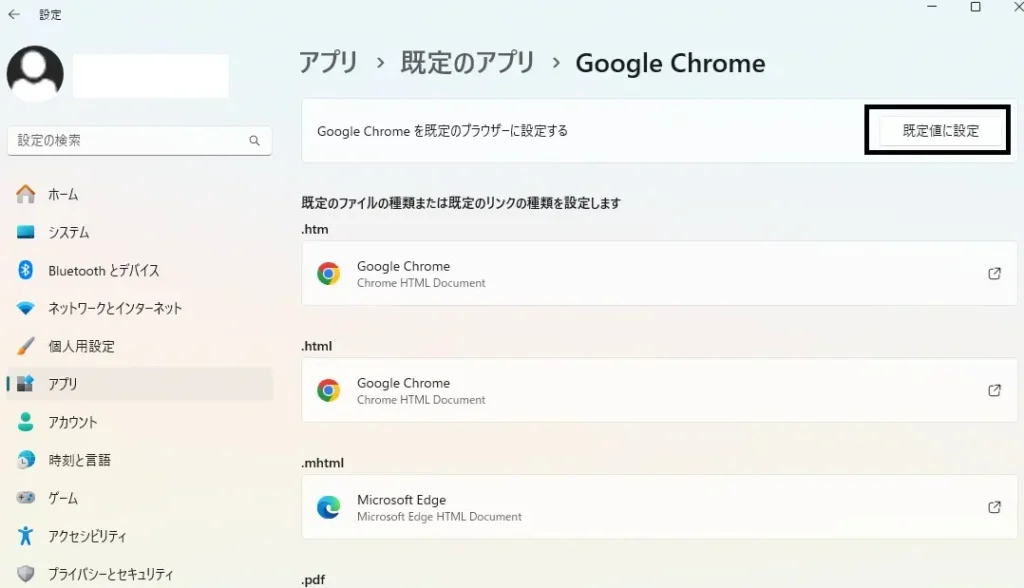Click the search magnifier icon
Screen dimensions: 1024x588
point(254,140)
